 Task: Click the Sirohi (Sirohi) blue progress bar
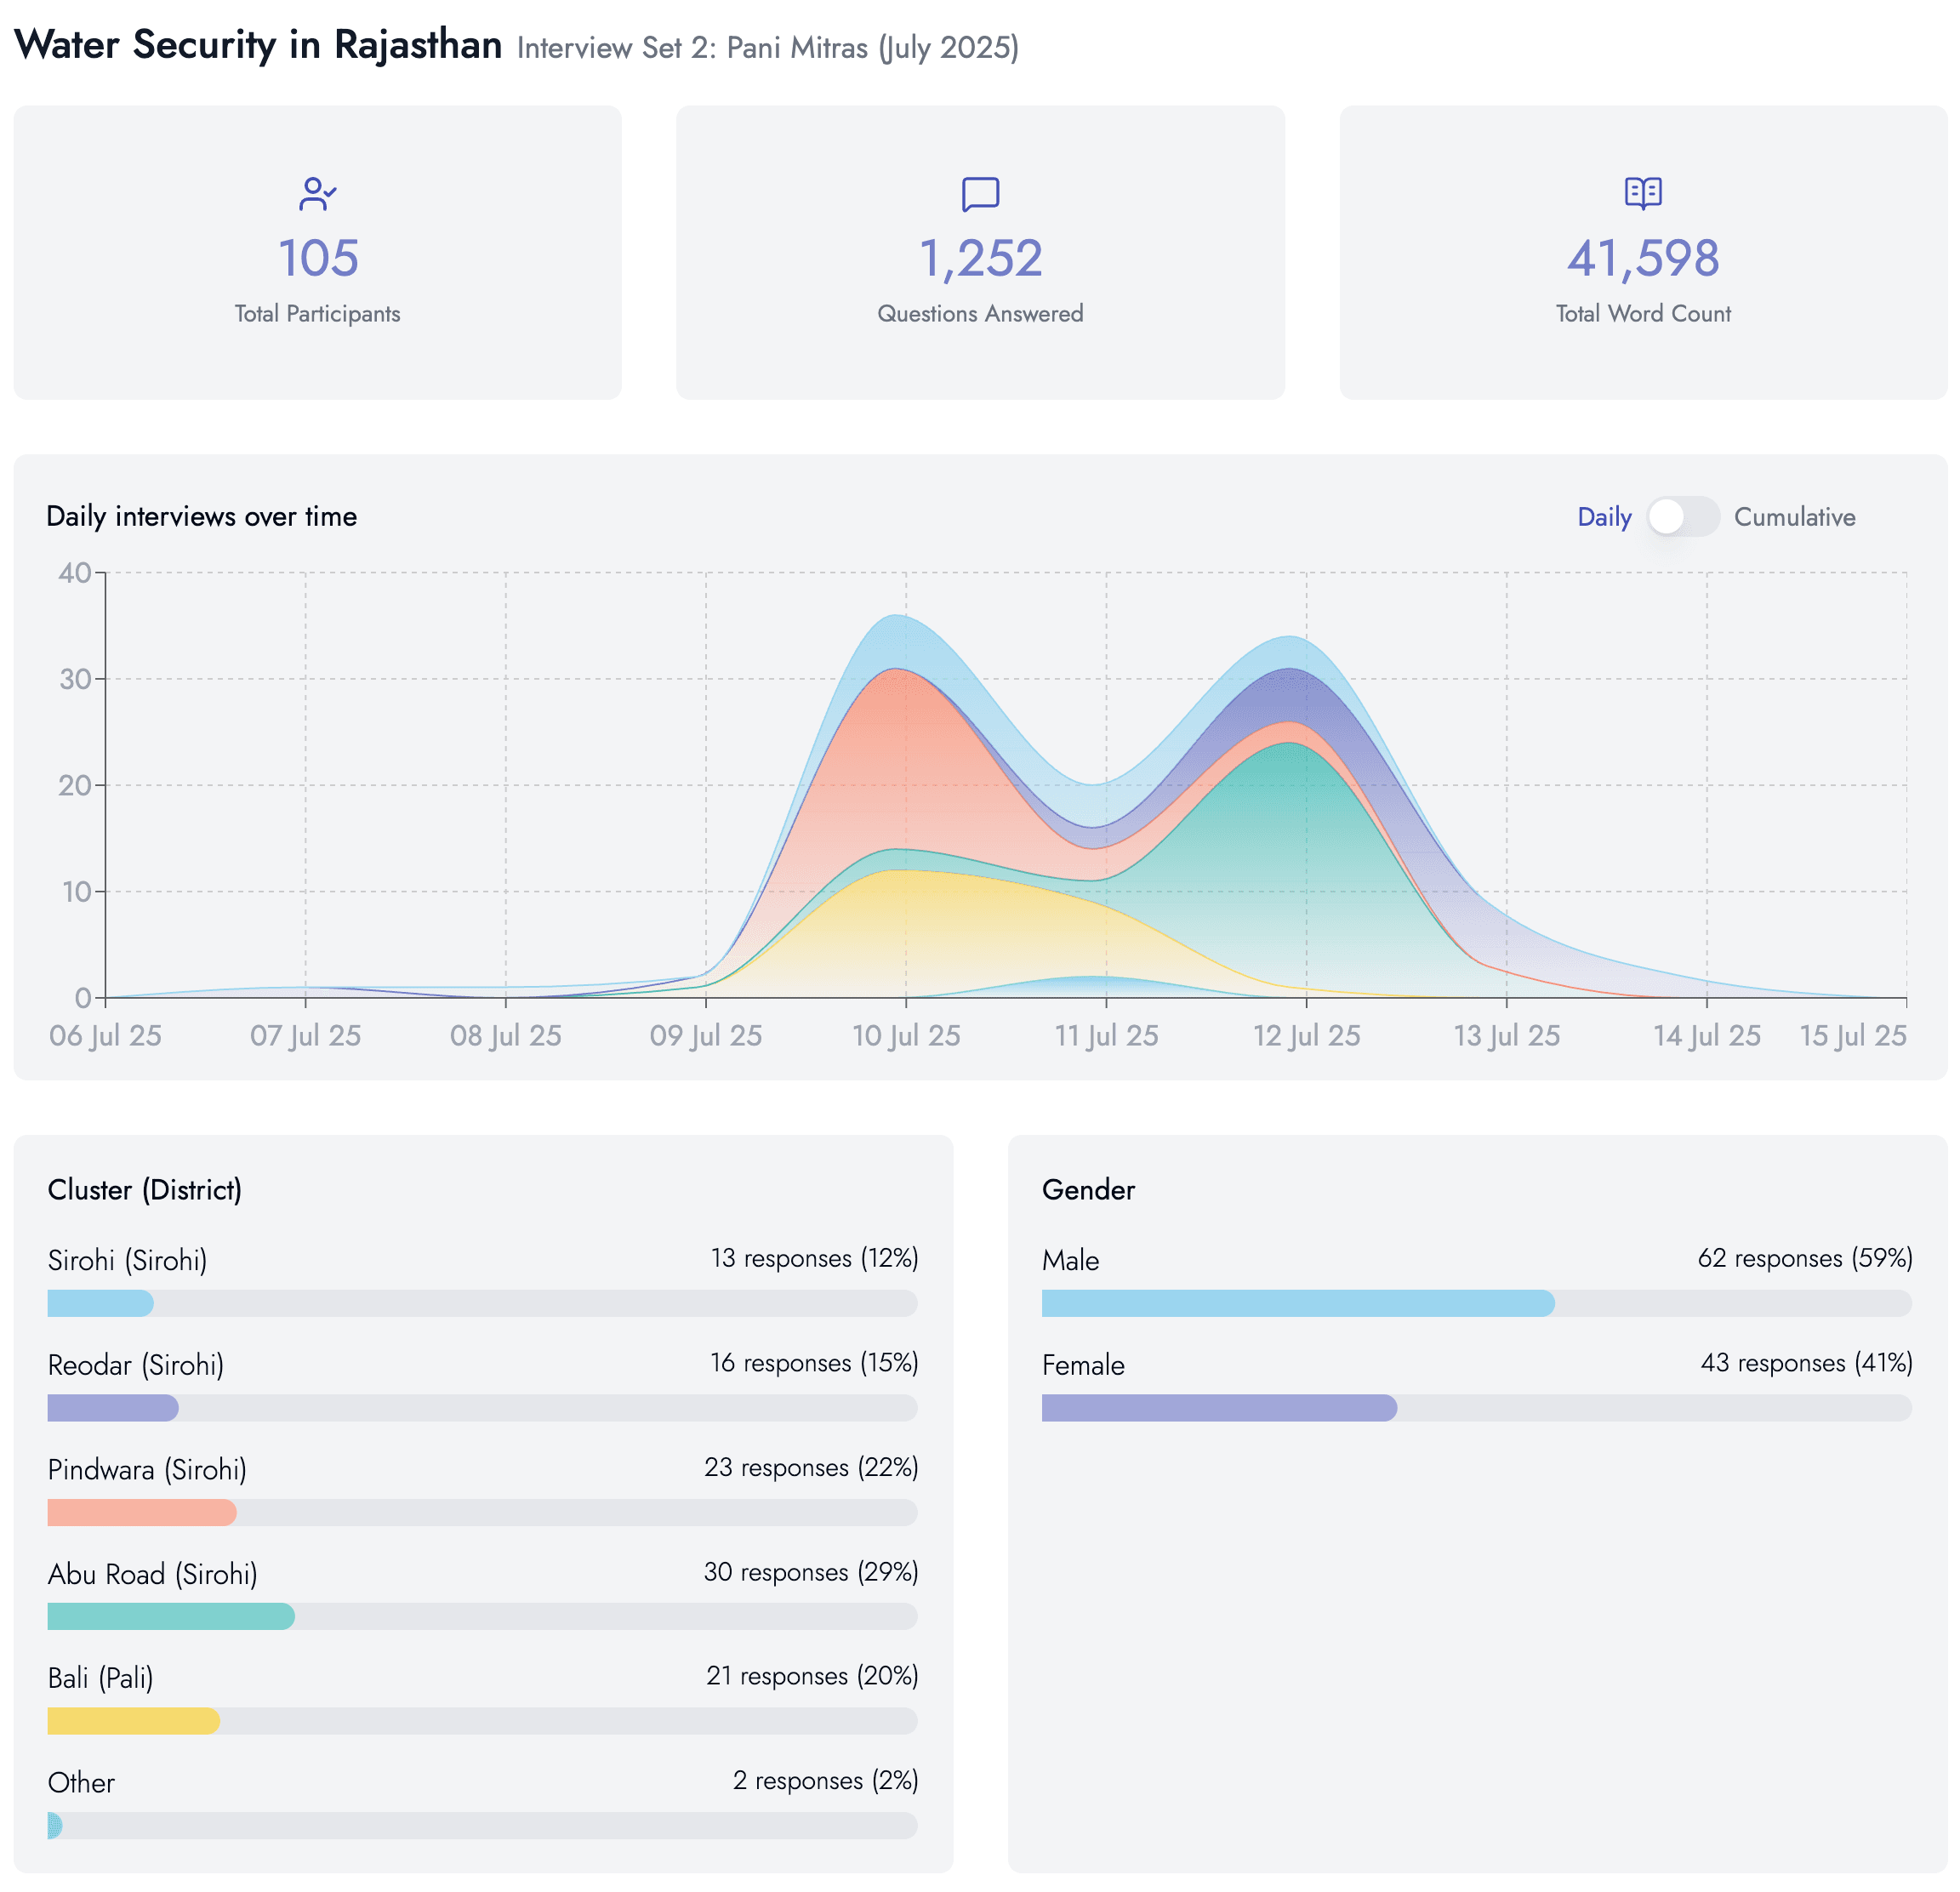[x=482, y=1303]
